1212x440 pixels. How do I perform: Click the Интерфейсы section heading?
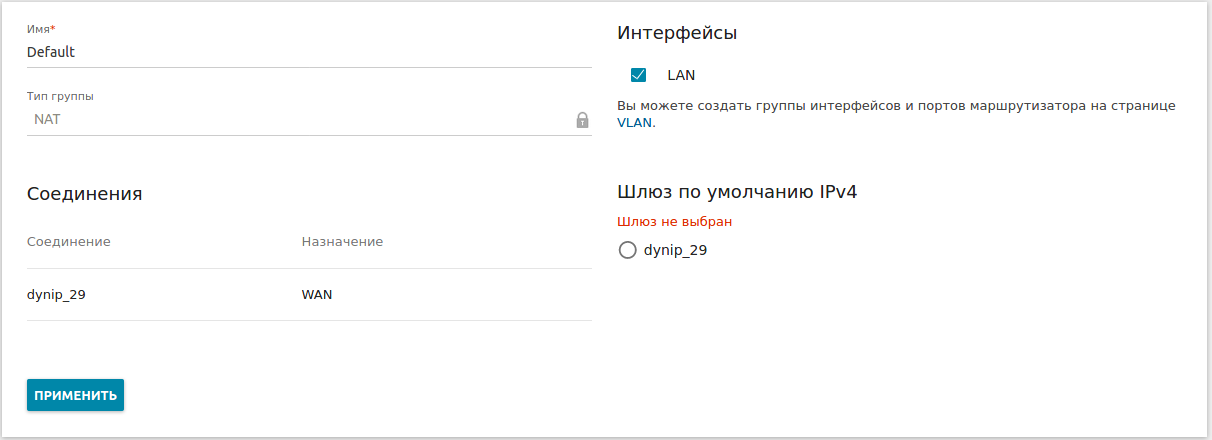pyautogui.click(x=677, y=33)
